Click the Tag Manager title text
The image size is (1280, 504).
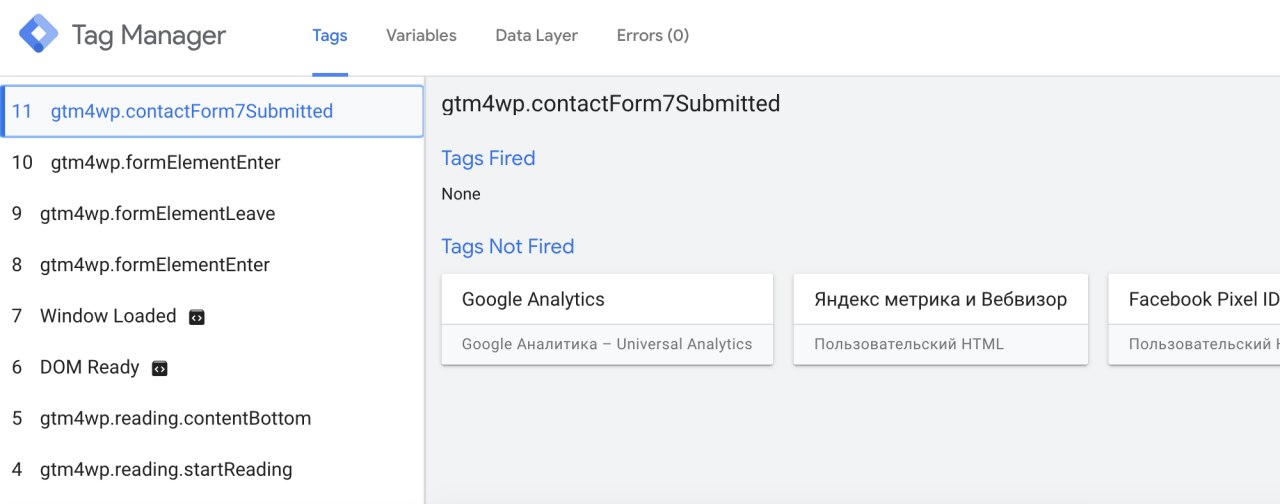[149, 36]
